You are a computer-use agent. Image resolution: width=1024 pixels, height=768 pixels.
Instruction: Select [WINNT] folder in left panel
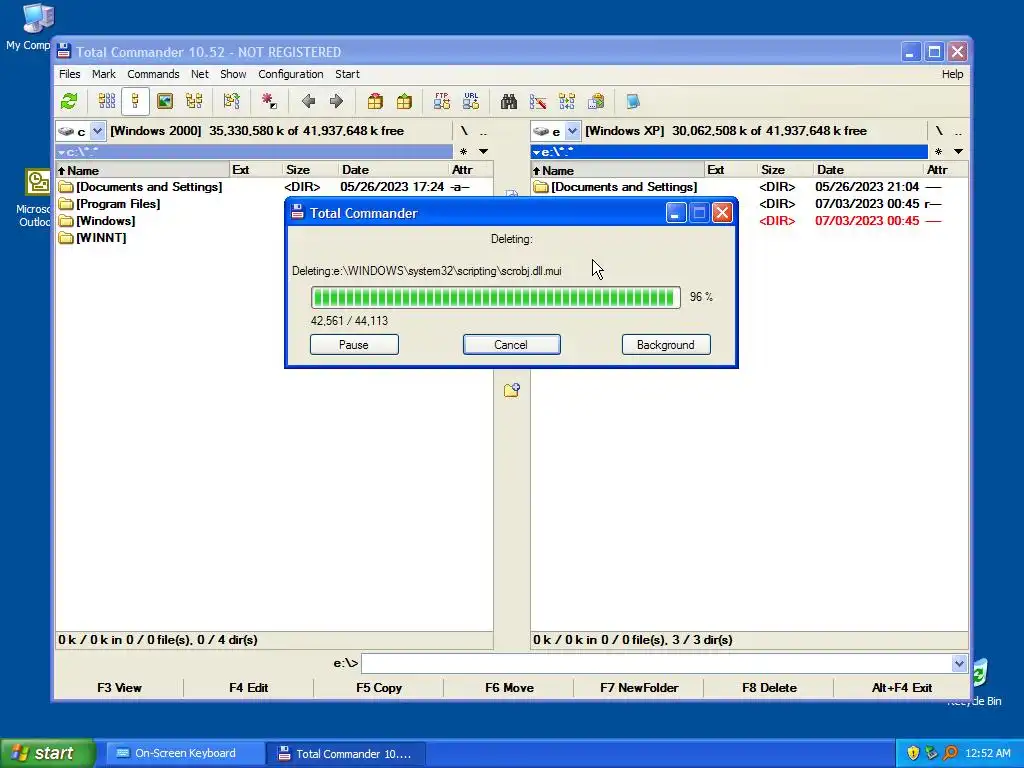click(x=101, y=238)
